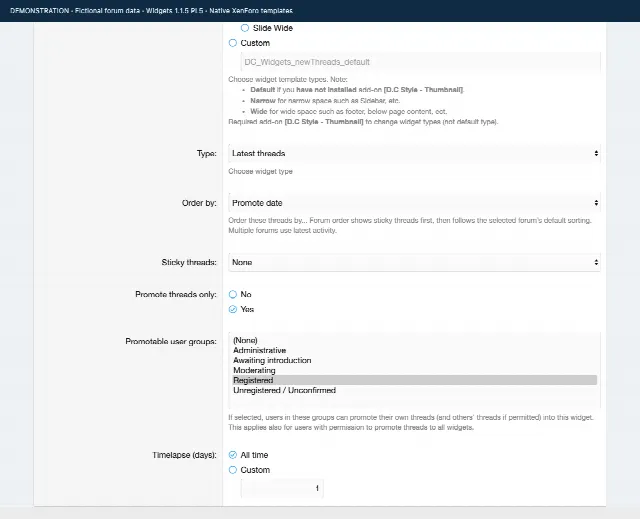
Task: Click the DEMONSTRATION header banner text
Action: [151, 11]
